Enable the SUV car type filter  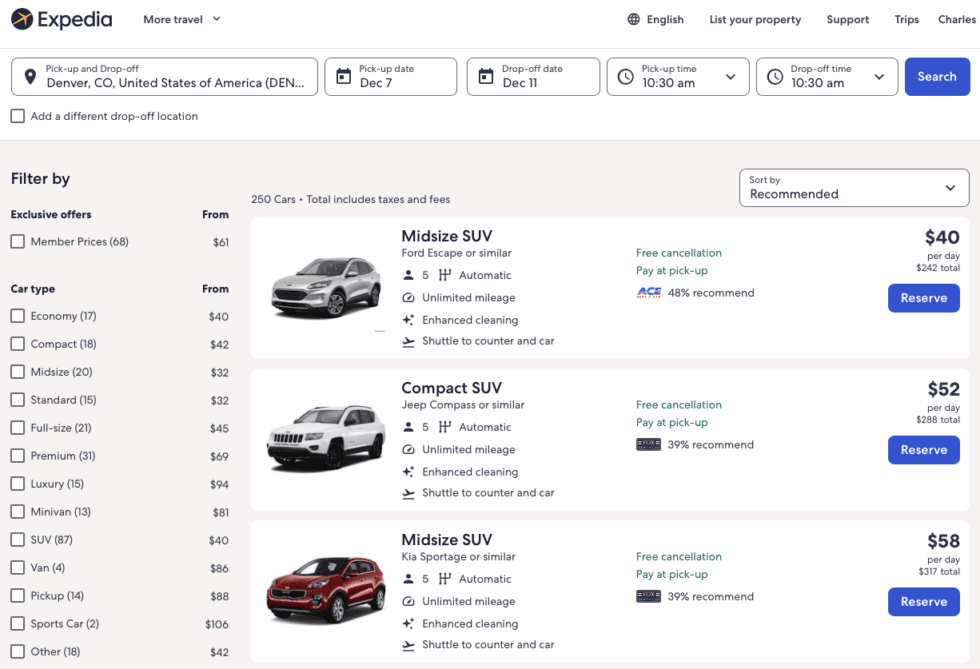(17, 539)
